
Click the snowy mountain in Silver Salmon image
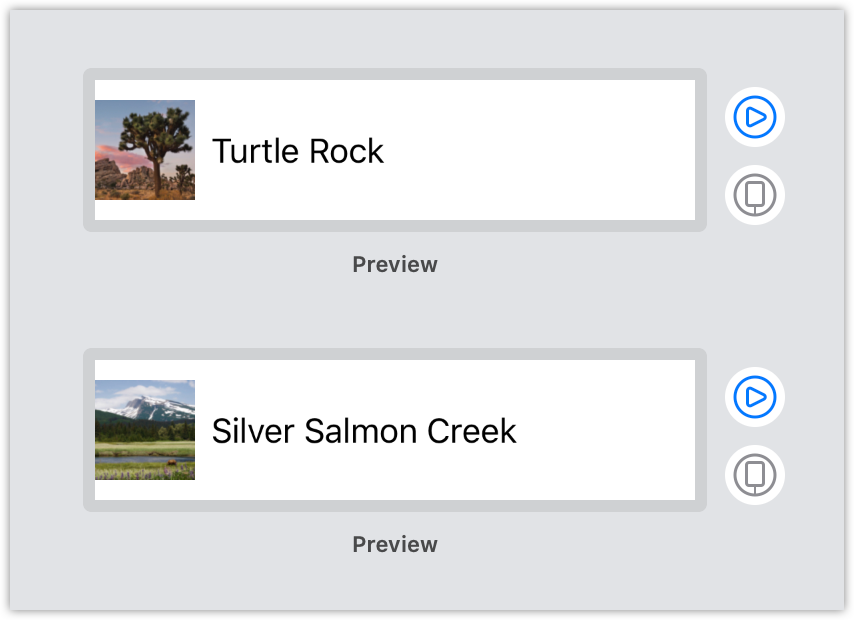(150, 405)
